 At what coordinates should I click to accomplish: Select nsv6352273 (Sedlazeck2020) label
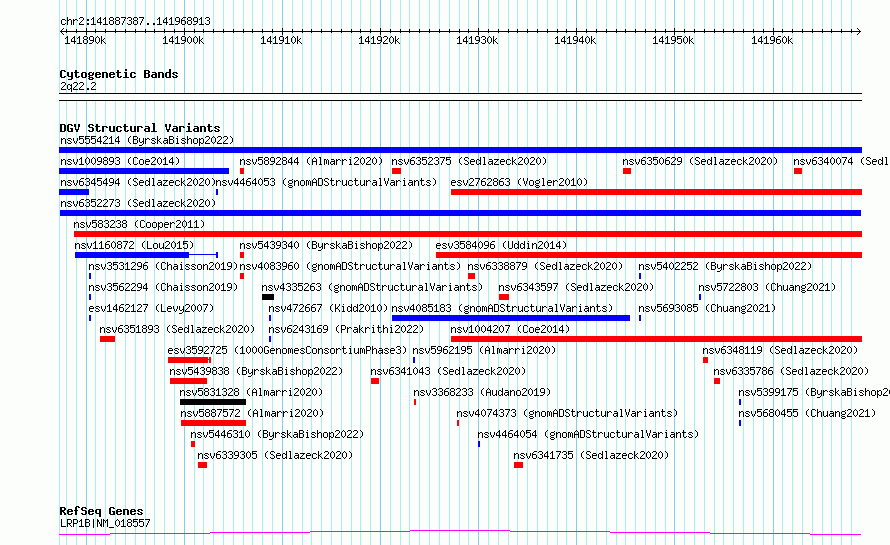tap(138, 203)
